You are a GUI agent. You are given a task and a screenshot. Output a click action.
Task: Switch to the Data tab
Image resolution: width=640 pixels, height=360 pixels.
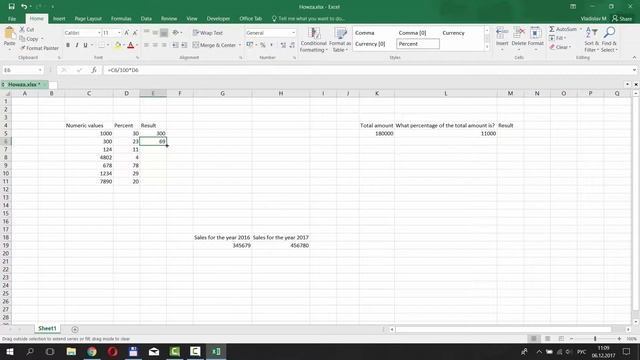[x=146, y=19]
